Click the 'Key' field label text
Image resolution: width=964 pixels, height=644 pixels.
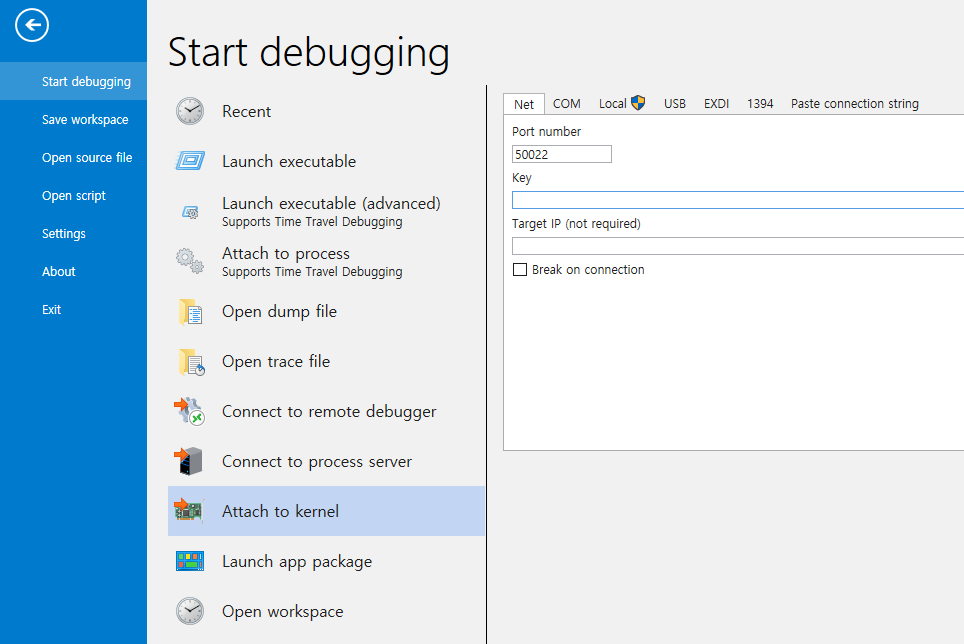[521, 178]
